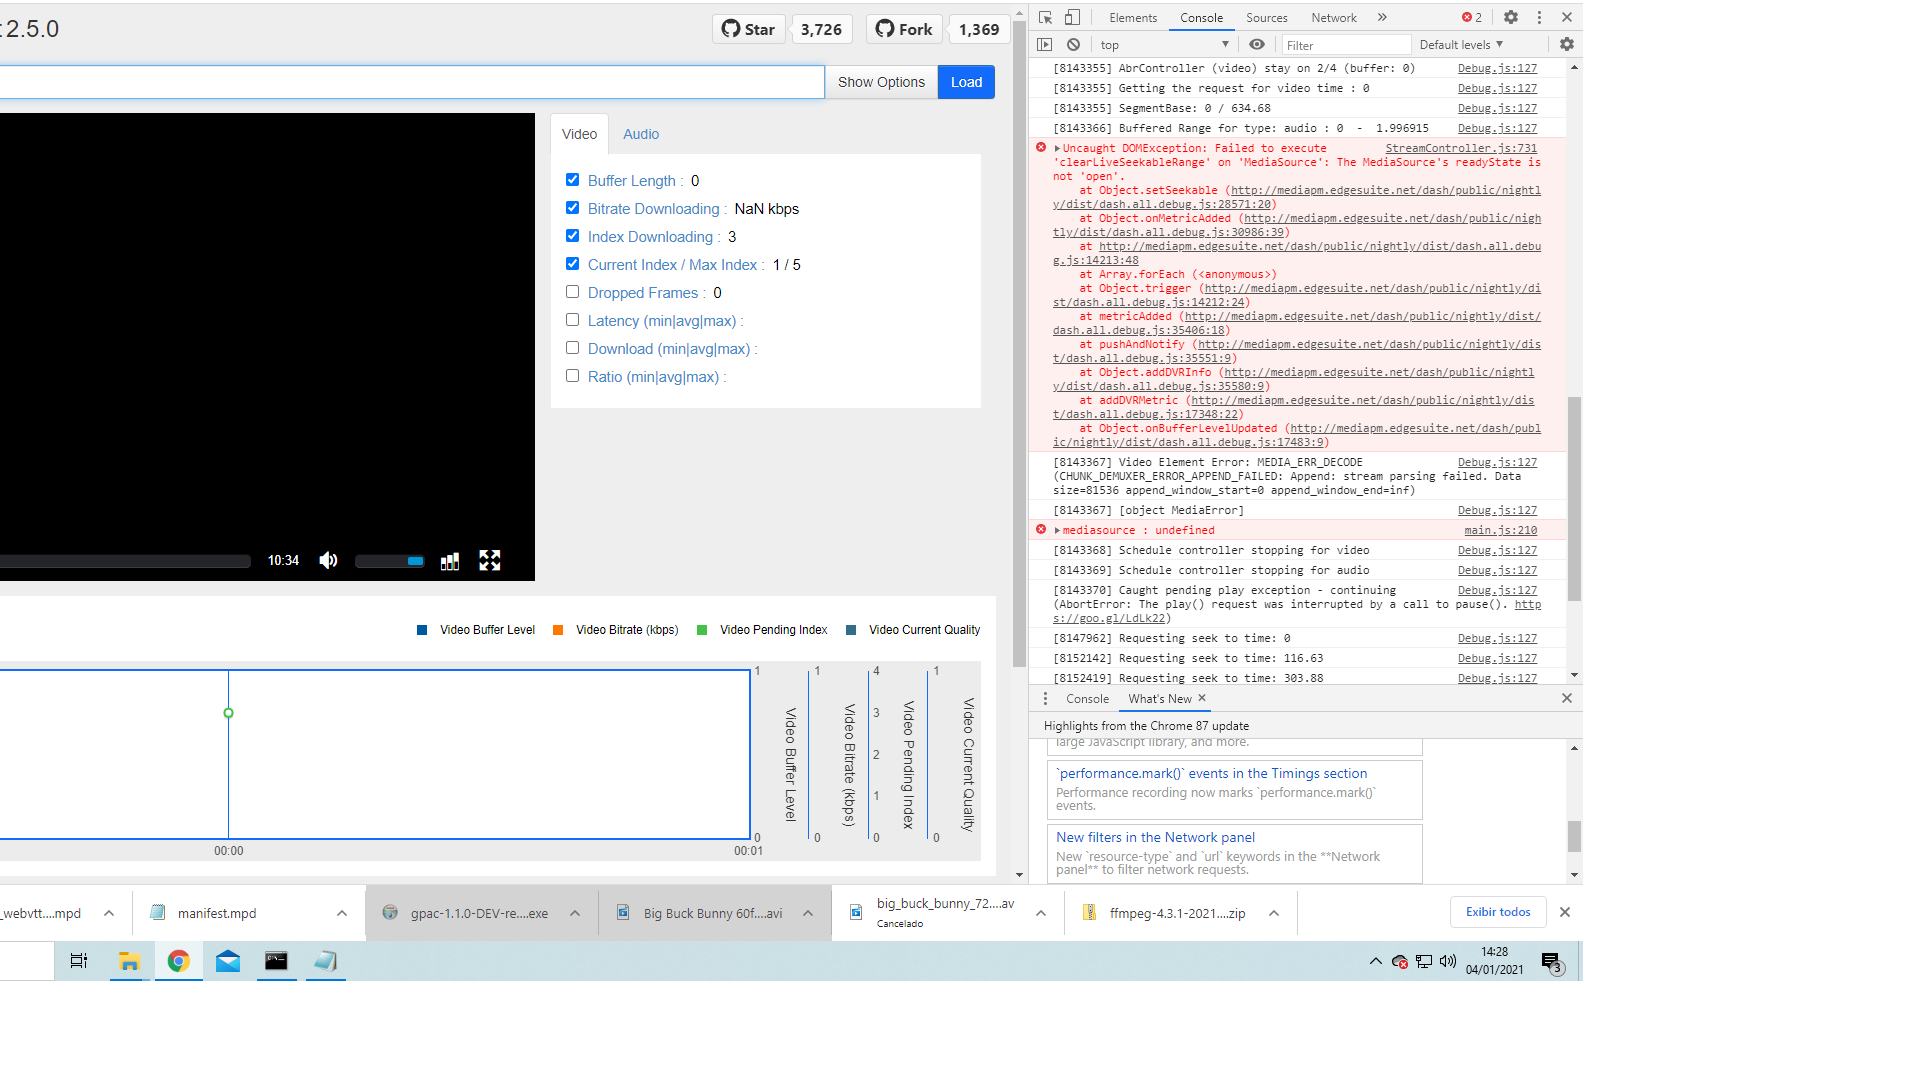Toggle the device toolbar in DevTools
Screen dimensions: 1920x1080
1071,17
